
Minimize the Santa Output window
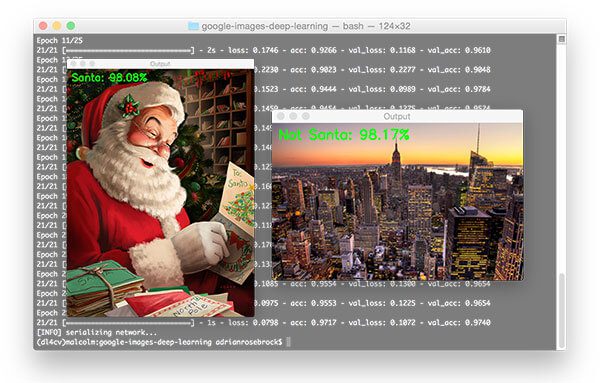83,64
